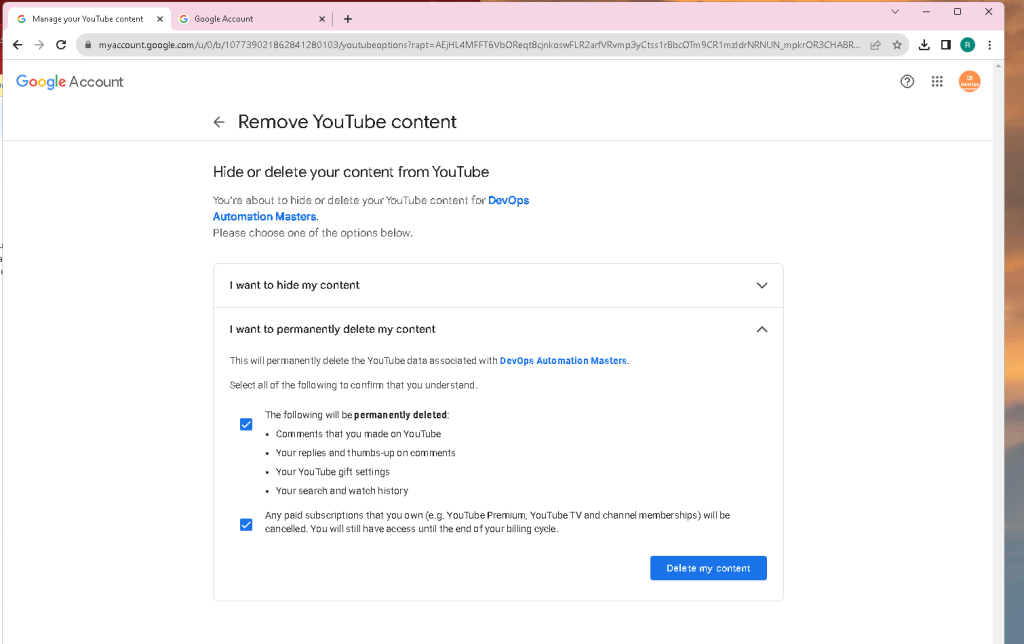This screenshot has width=1024, height=644.
Task: Click the page vertical scrollbar
Action: 998,353
